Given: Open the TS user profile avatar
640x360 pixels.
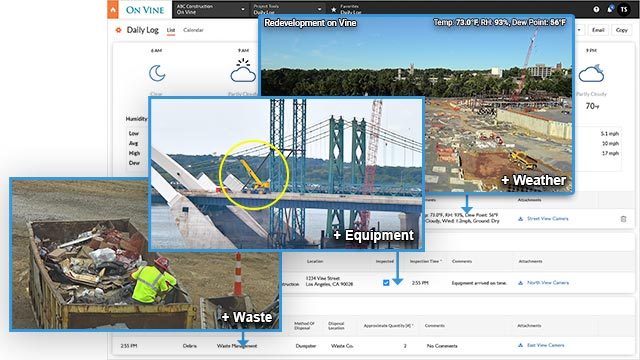Looking at the screenshot, I should [x=624, y=9].
